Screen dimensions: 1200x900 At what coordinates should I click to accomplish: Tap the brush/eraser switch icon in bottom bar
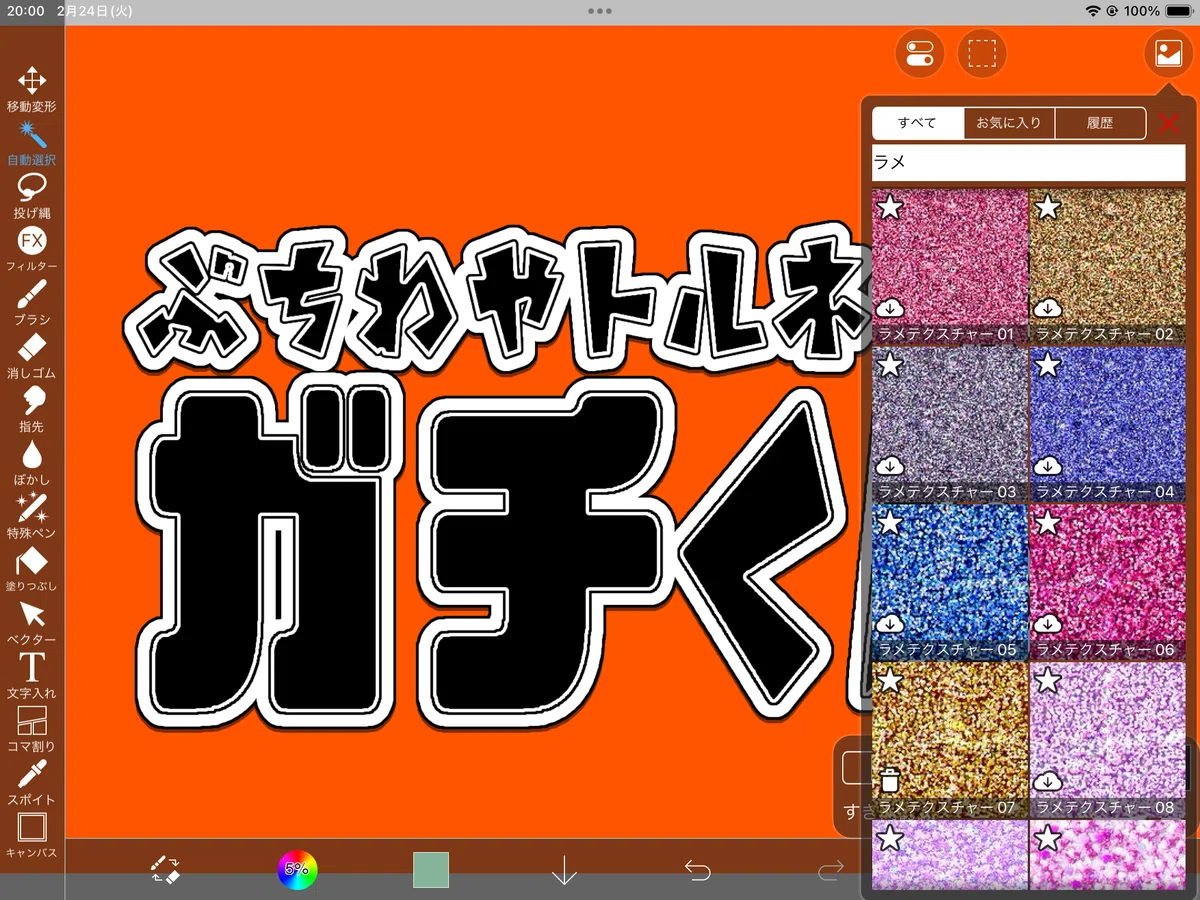pyautogui.click(x=165, y=869)
